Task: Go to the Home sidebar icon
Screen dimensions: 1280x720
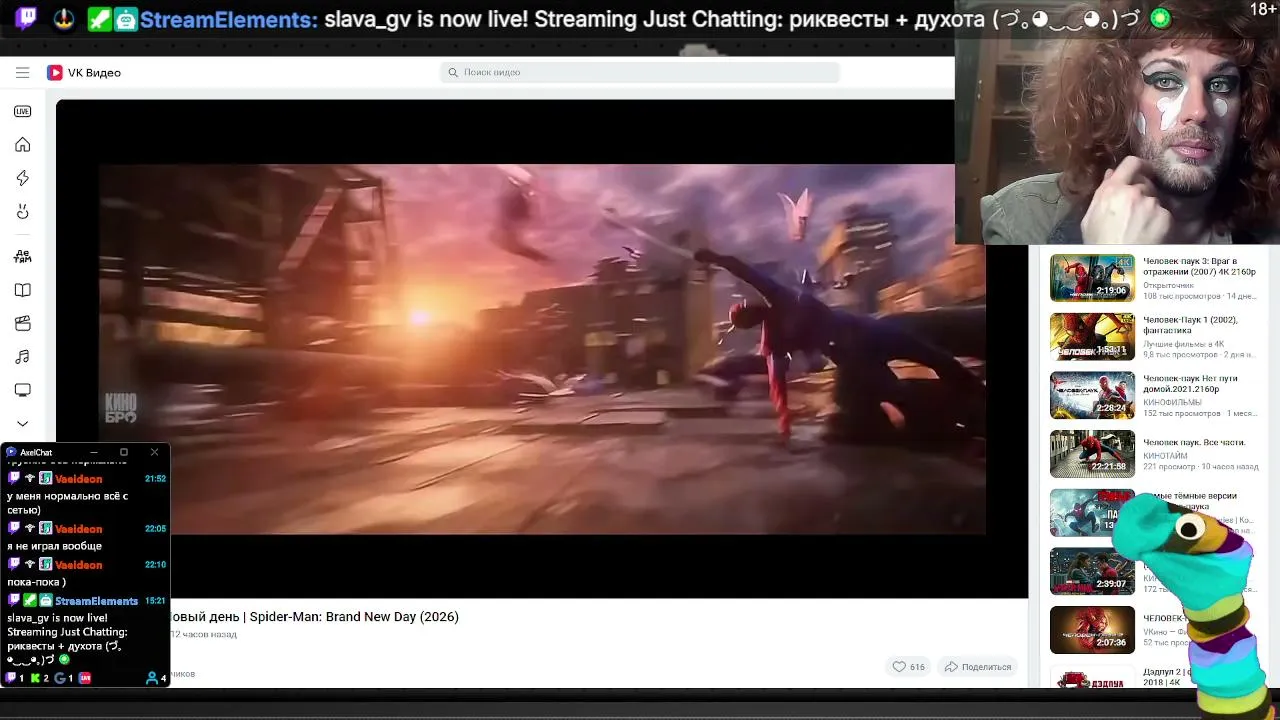Action: click(x=22, y=145)
